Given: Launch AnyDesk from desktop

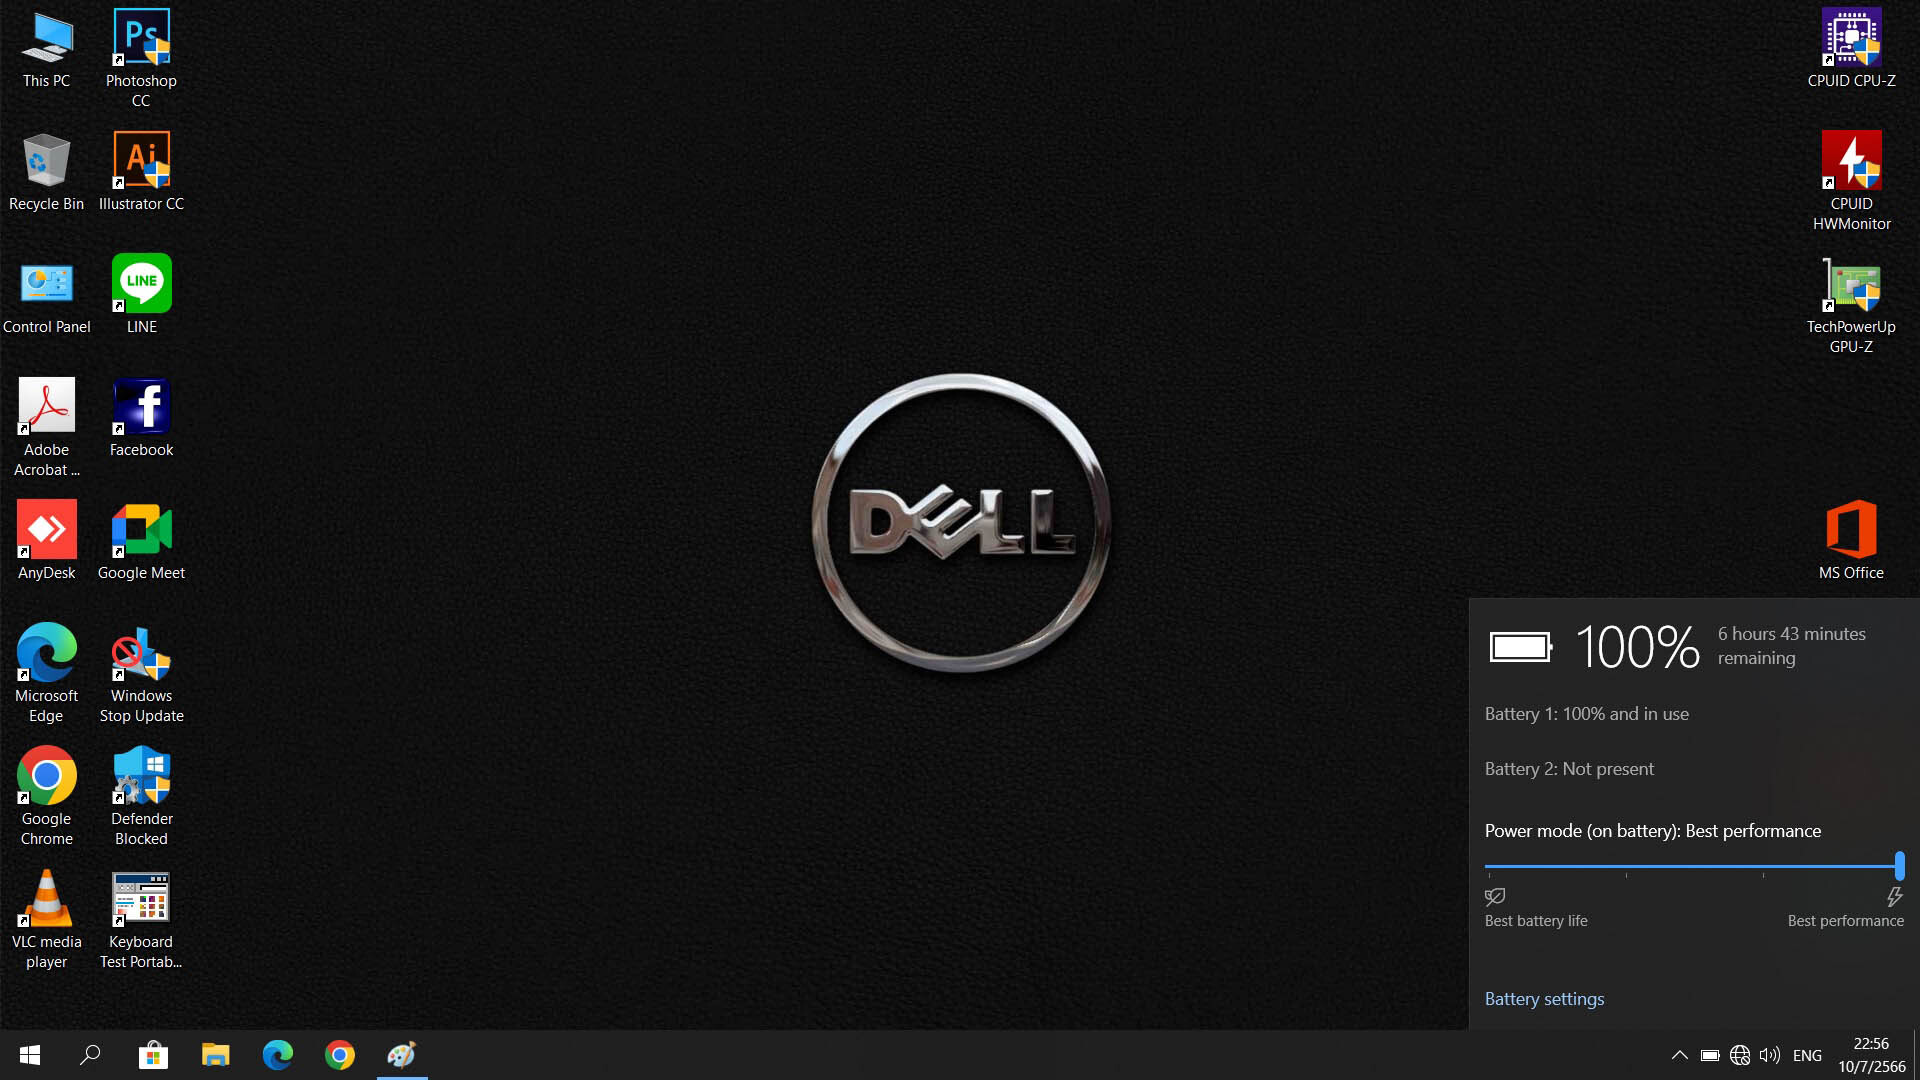Looking at the screenshot, I should (x=46, y=541).
